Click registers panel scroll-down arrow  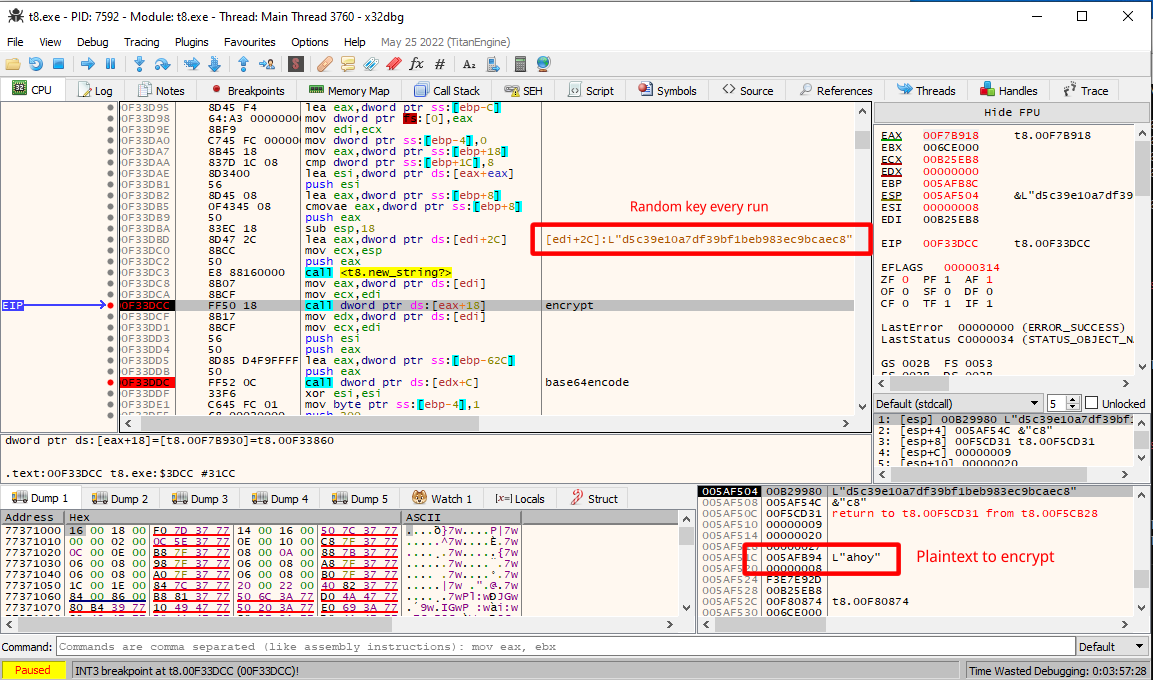pyautogui.click(x=1142, y=366)
